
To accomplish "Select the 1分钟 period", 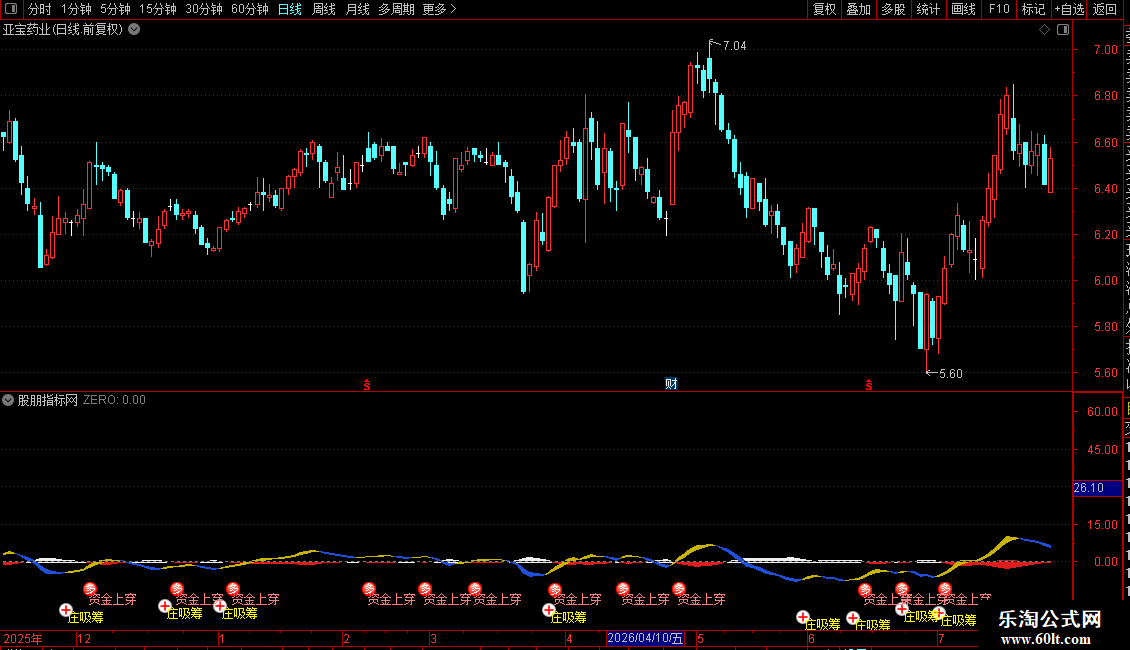I will (76, 9).
